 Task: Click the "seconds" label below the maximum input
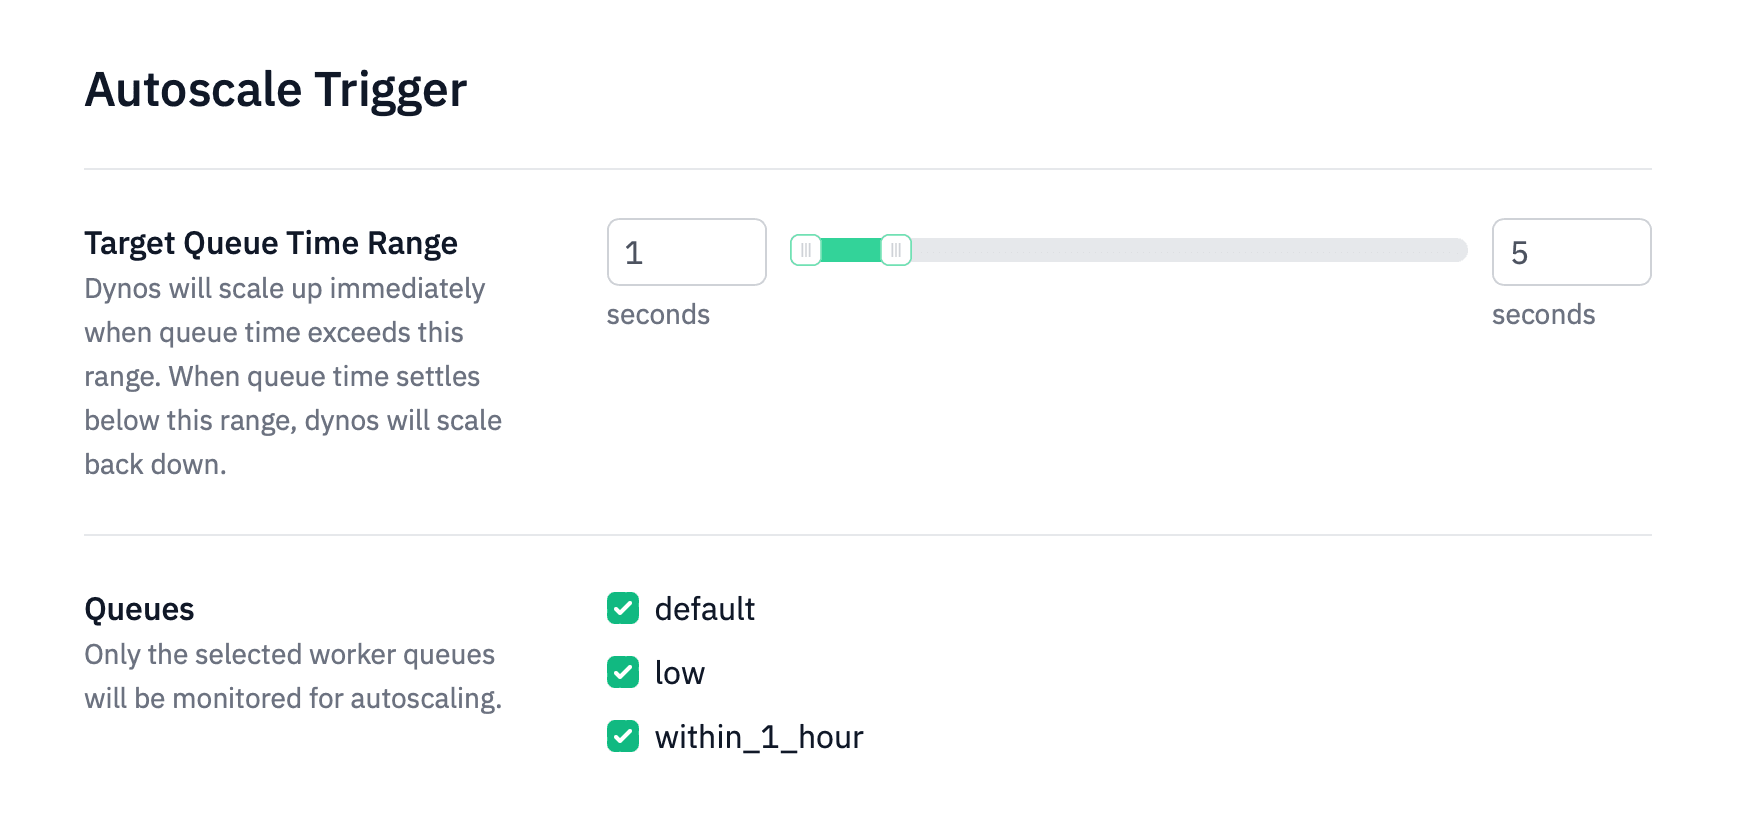click(1543, 314)
